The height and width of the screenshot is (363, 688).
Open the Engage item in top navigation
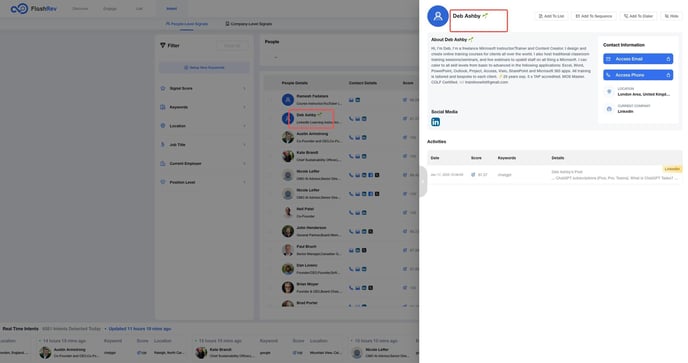point(110,9)
